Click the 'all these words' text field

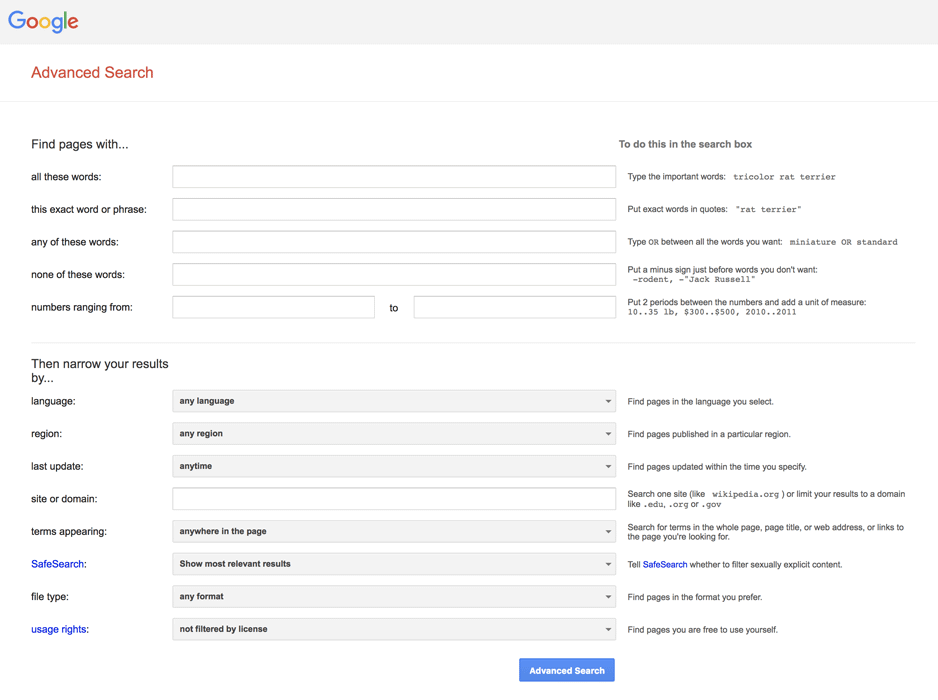coord(393,177)
